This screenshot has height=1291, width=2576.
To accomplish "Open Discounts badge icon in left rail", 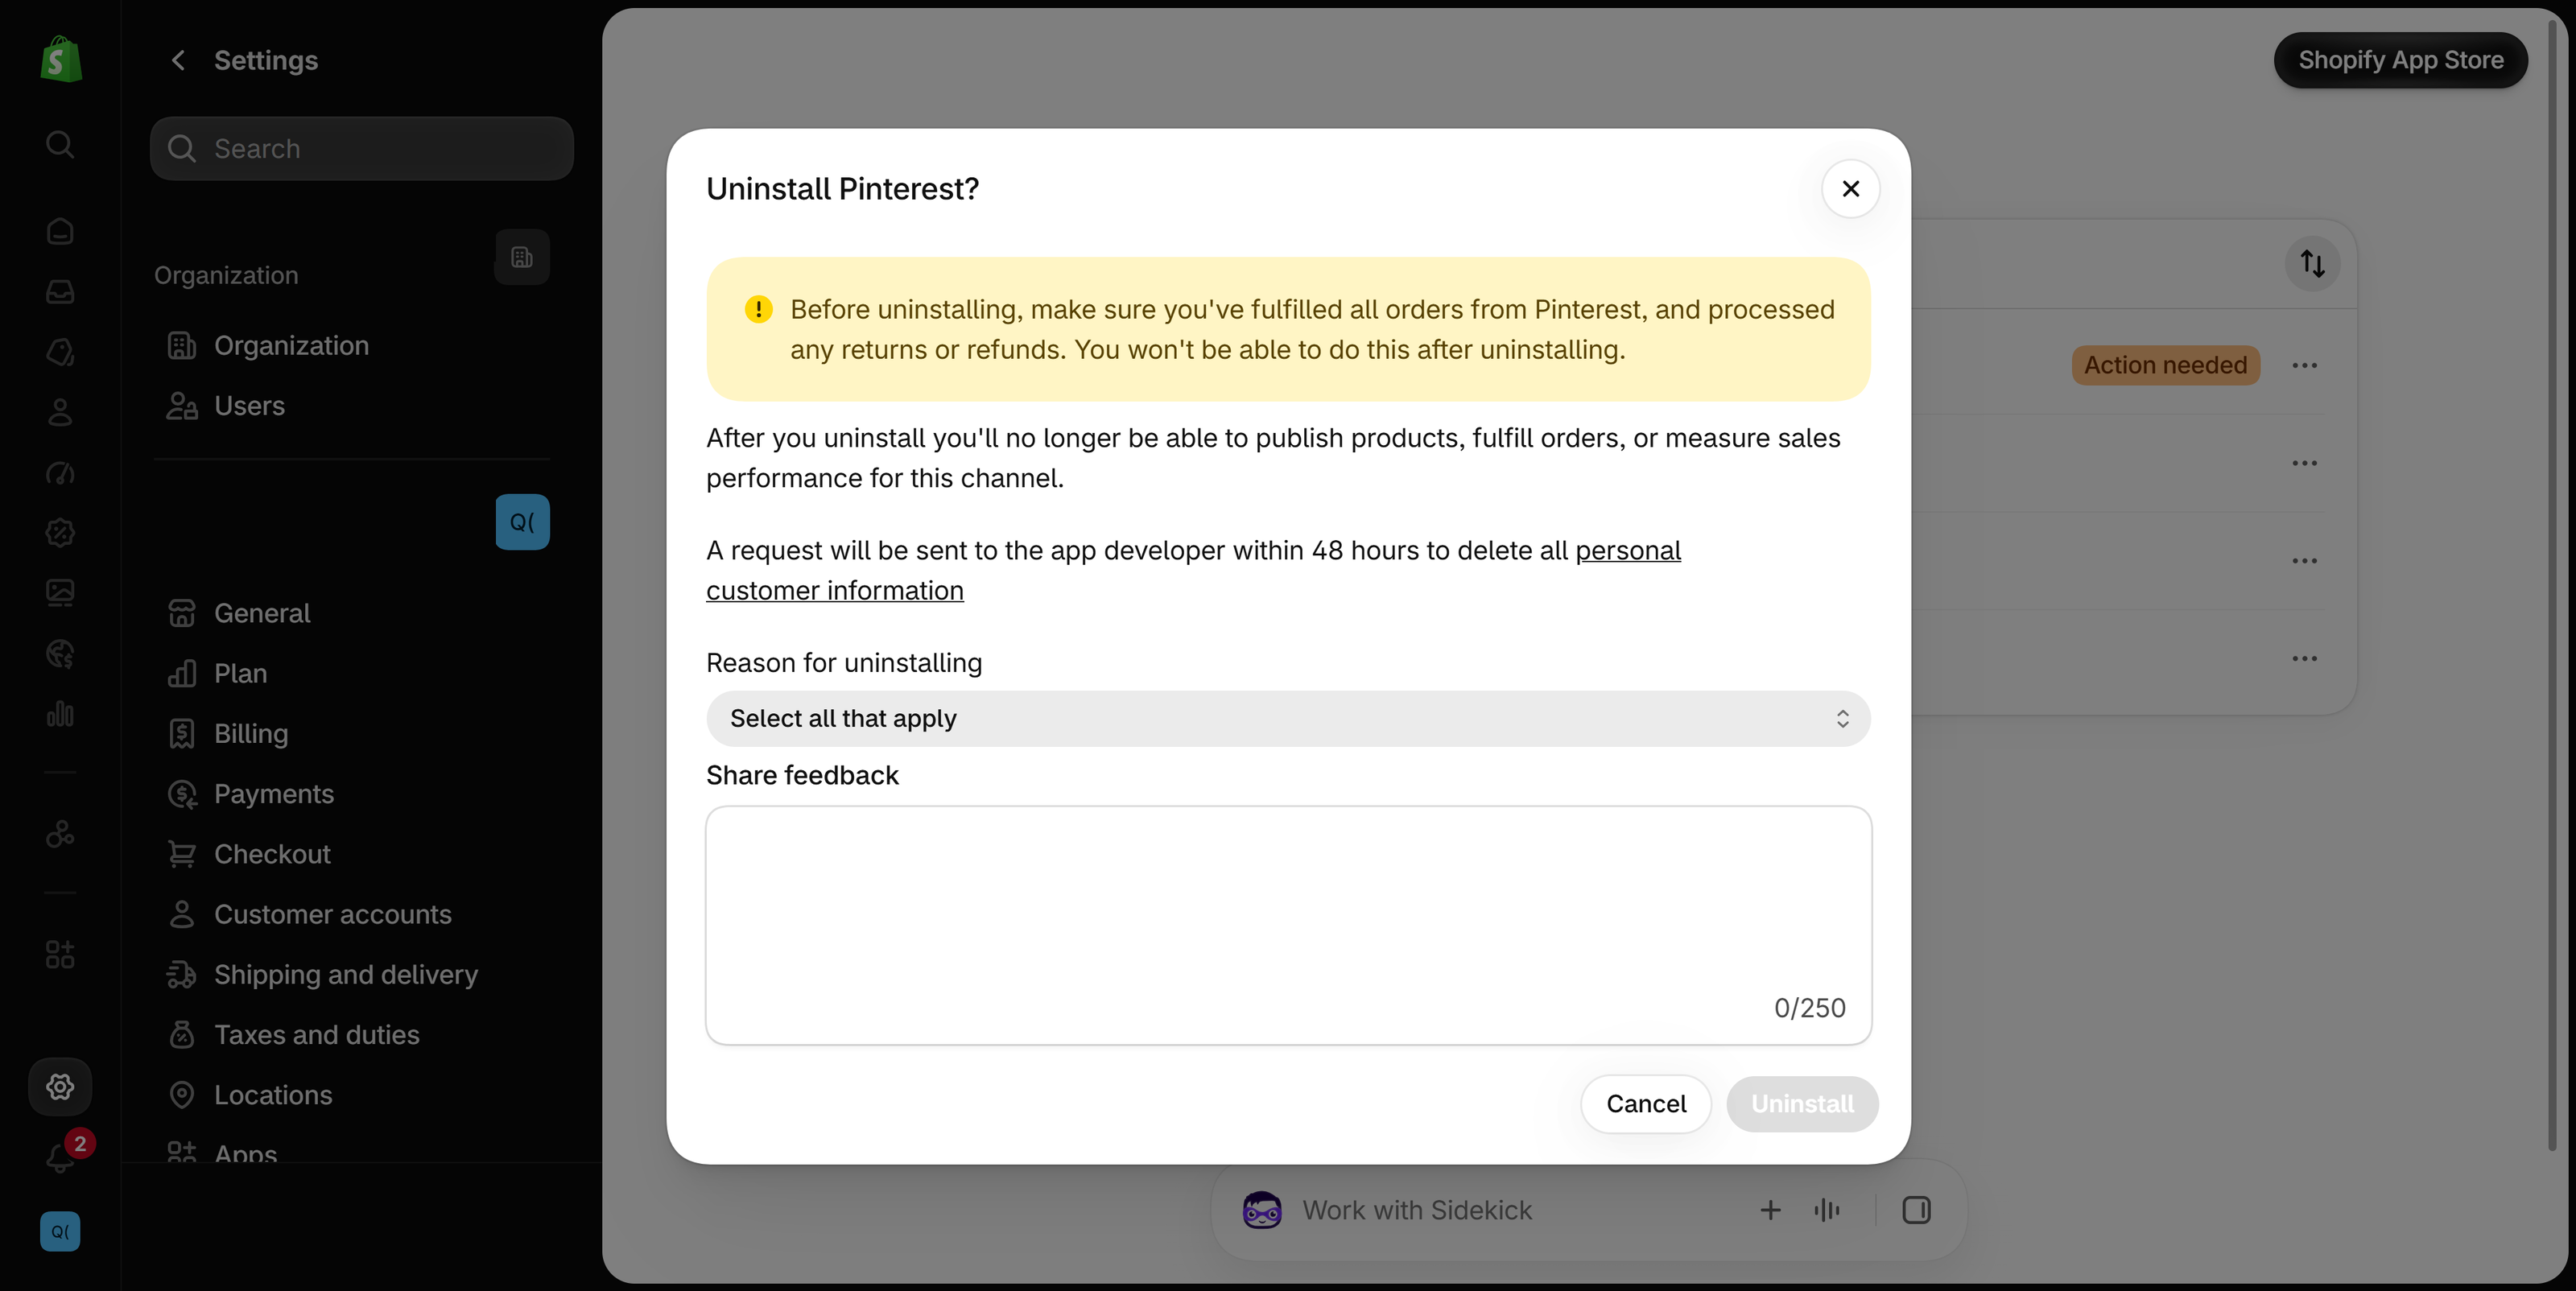I will 60,532.
